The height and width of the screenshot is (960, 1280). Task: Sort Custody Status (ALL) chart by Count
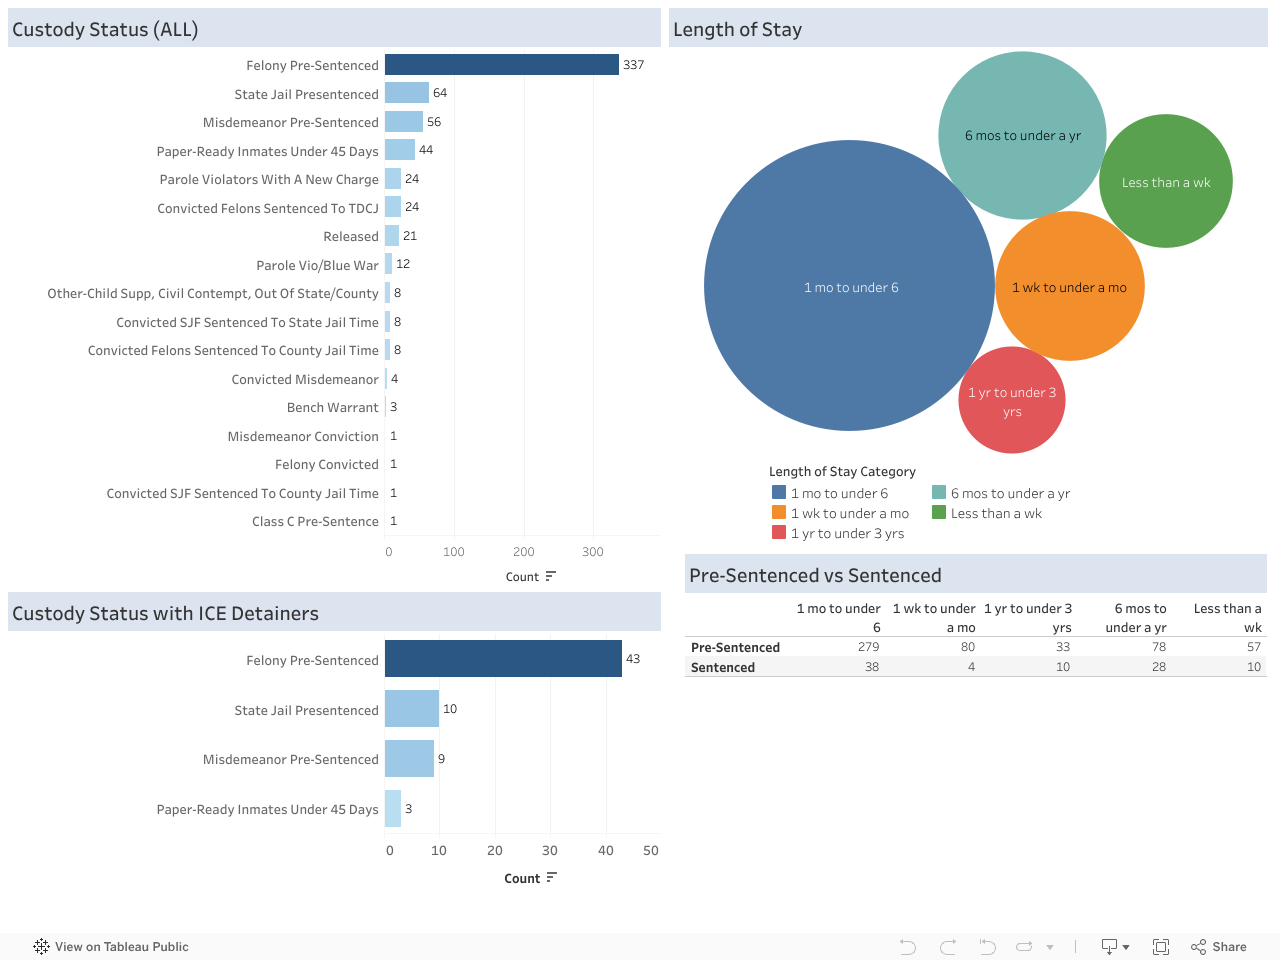[551, 576]
